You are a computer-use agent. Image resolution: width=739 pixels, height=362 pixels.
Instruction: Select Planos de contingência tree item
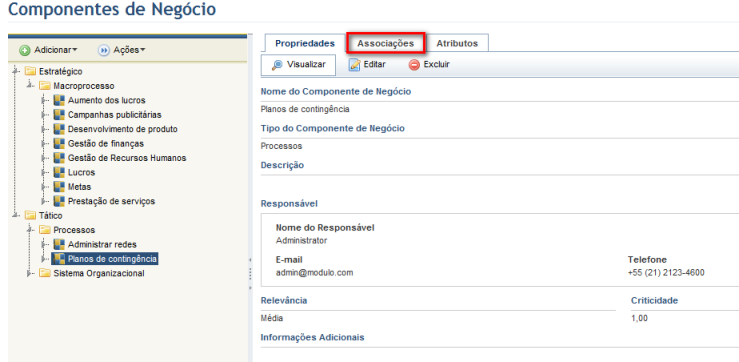click(x=113, y=259)
